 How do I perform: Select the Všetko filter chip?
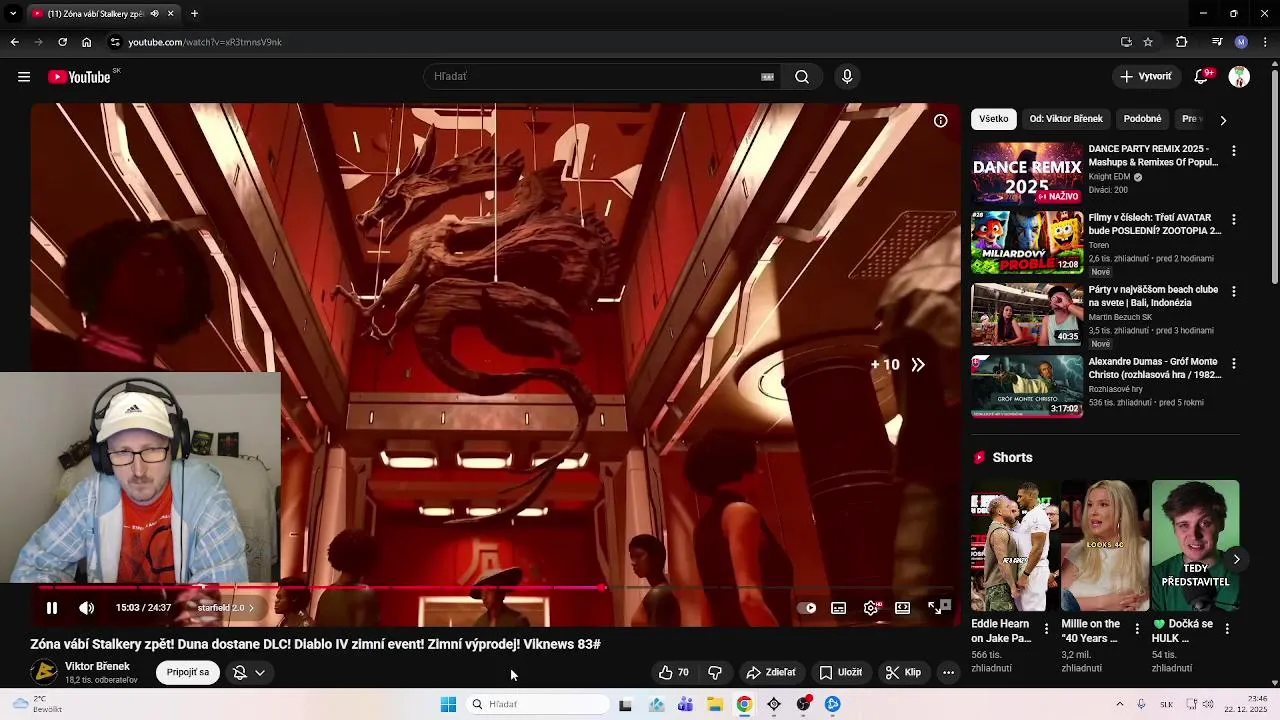coord(993,119)
